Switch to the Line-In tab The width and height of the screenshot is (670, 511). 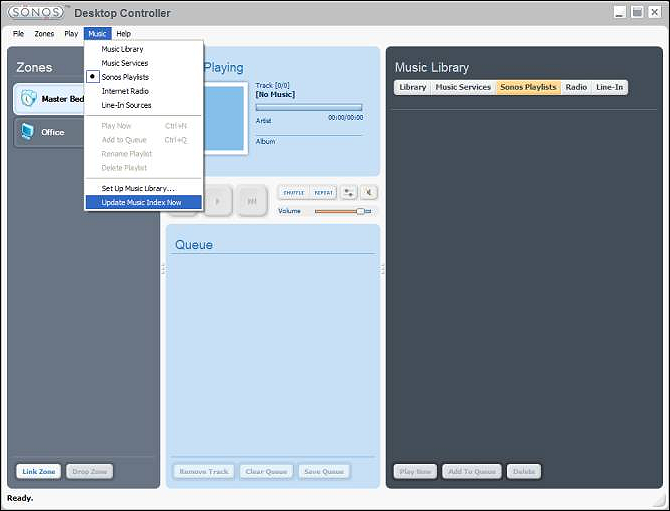[x=610, y=87]
